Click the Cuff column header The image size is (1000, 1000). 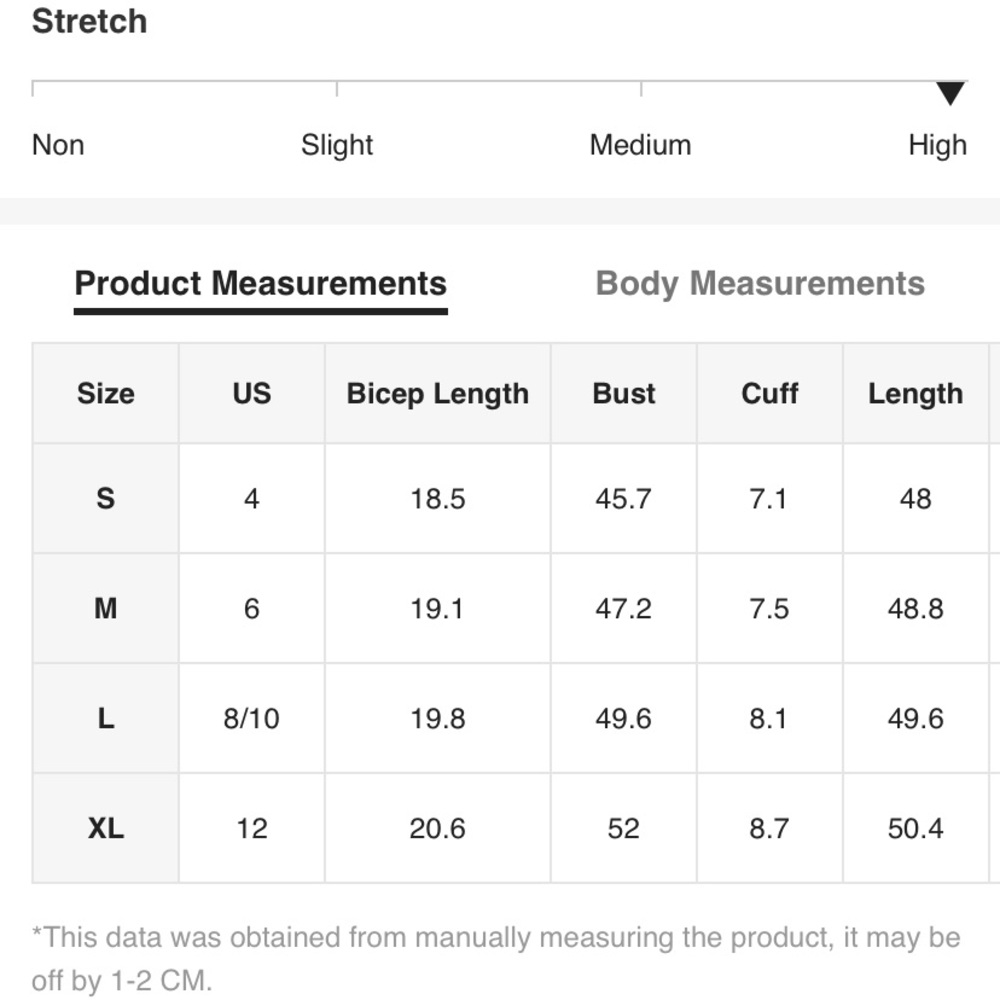coord(769,394)
